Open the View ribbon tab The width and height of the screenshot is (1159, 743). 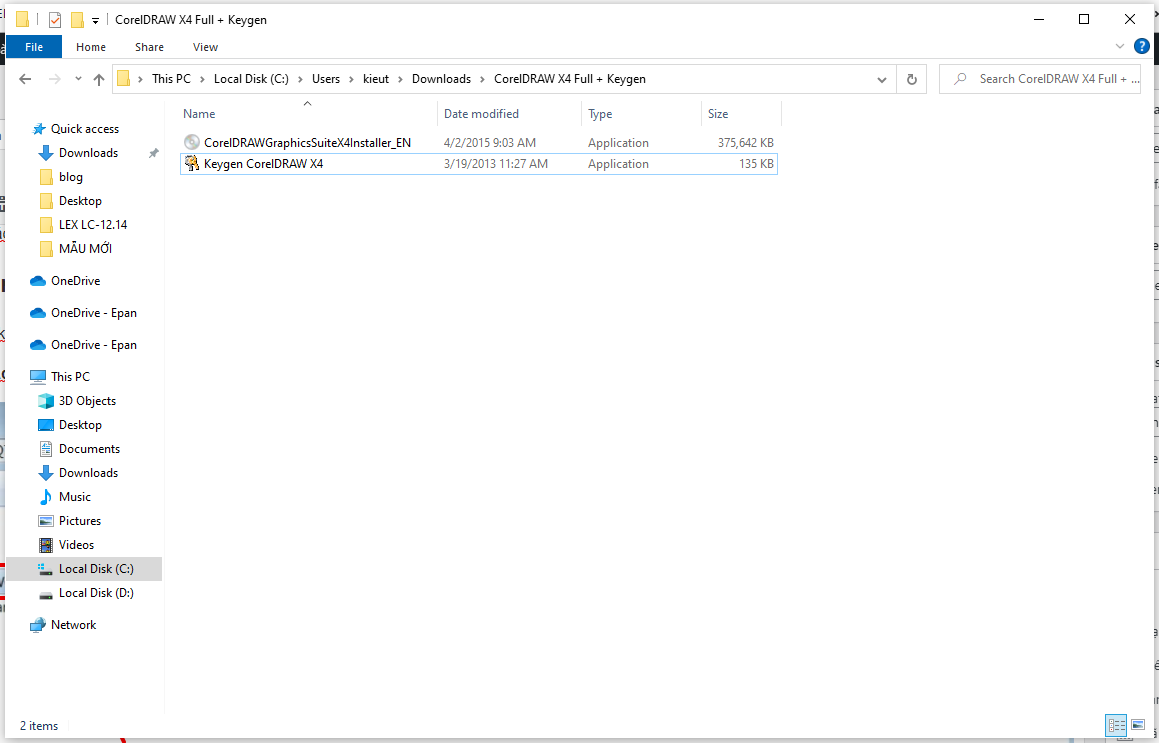pyautogui.click(x=205, y=47)
